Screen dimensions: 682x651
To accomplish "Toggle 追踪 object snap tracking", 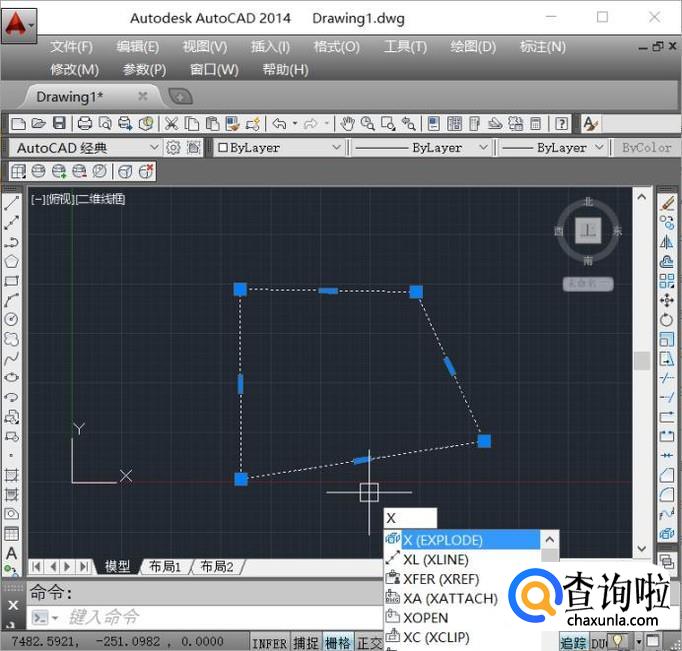I will (573, 643).
